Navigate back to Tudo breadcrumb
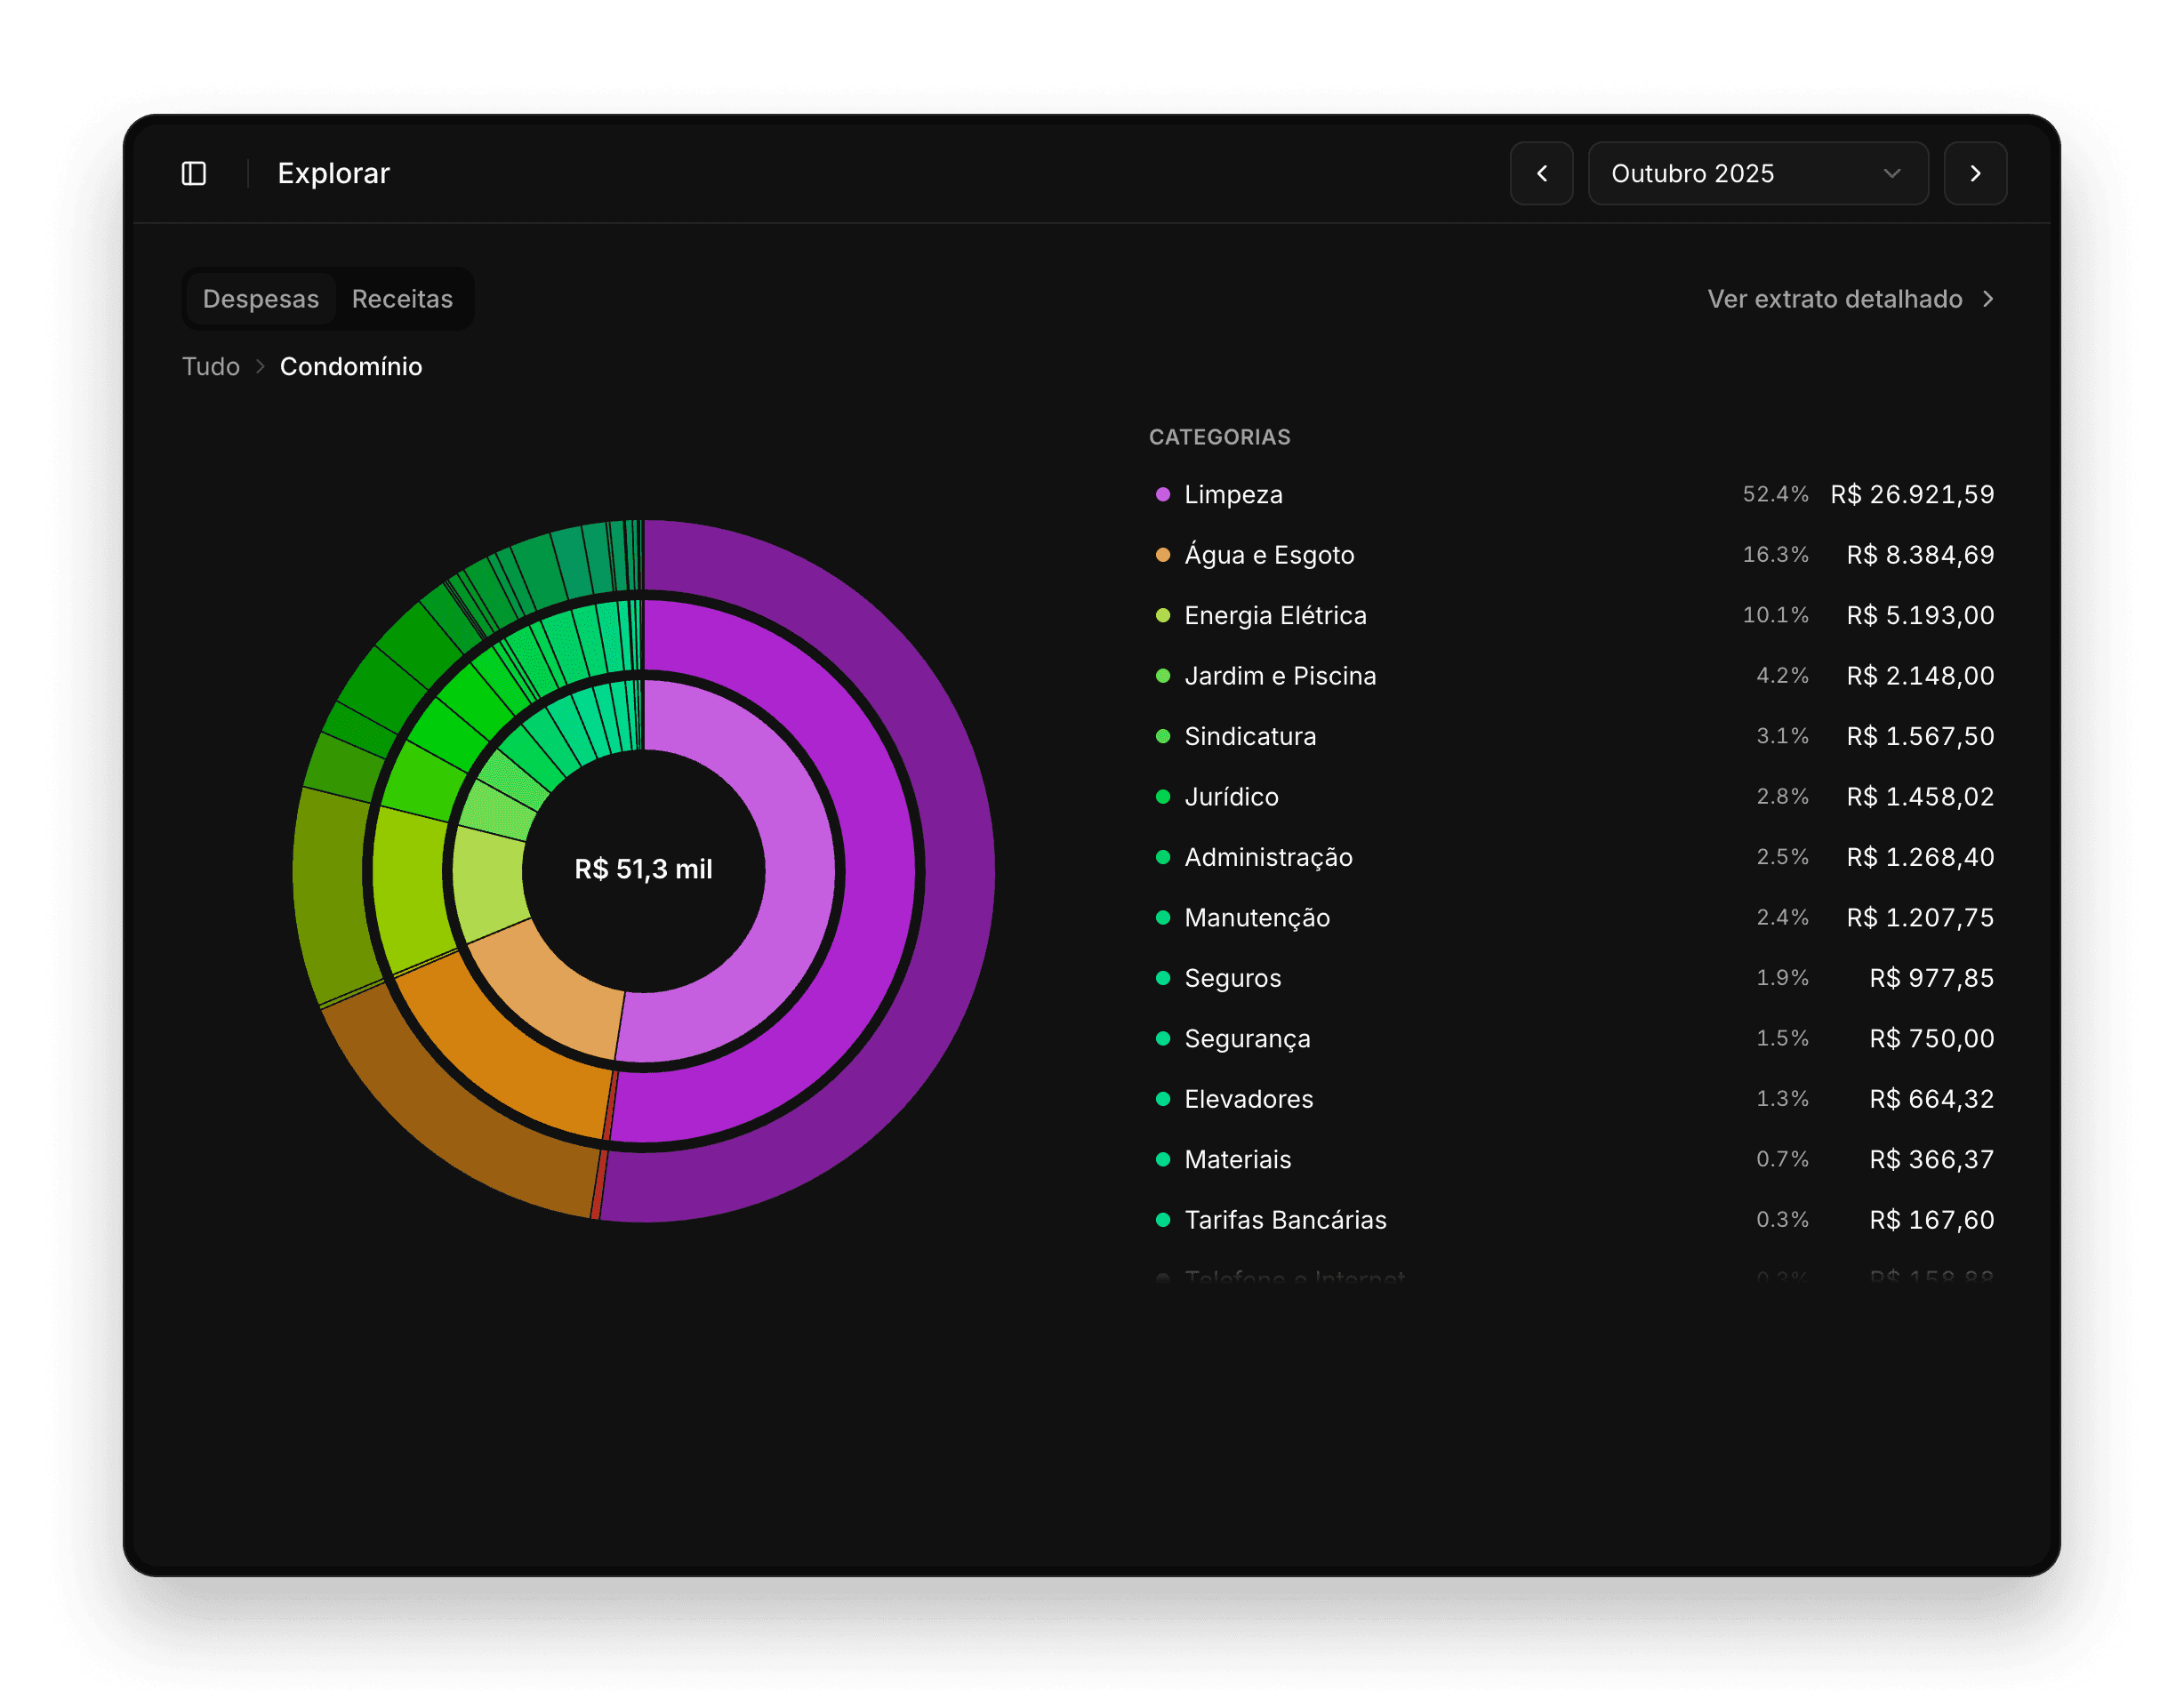 click(211, 367)
